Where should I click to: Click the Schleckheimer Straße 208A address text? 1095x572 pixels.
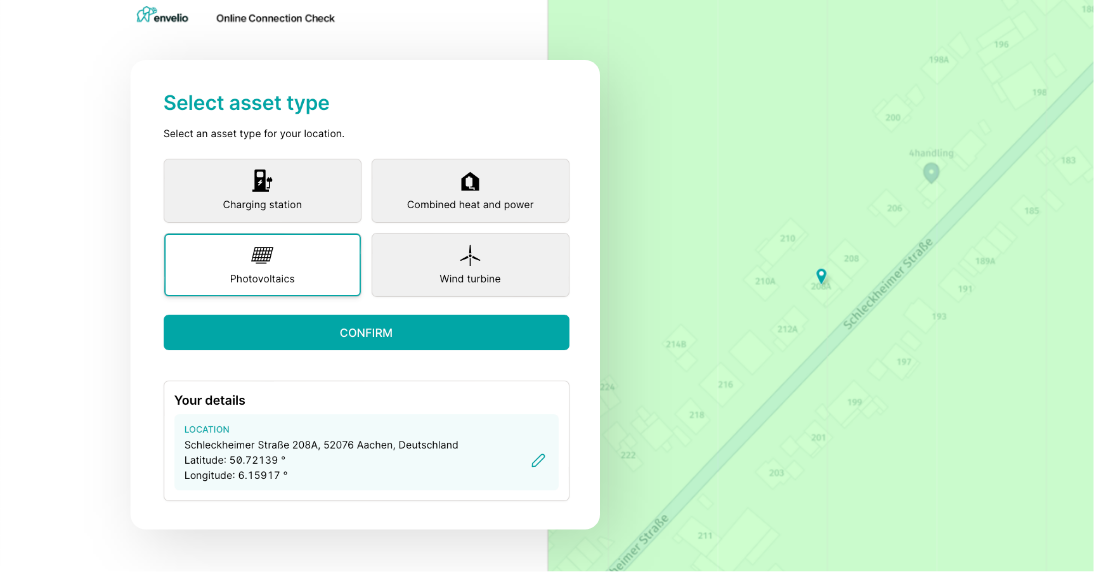(x=321, y=445)
